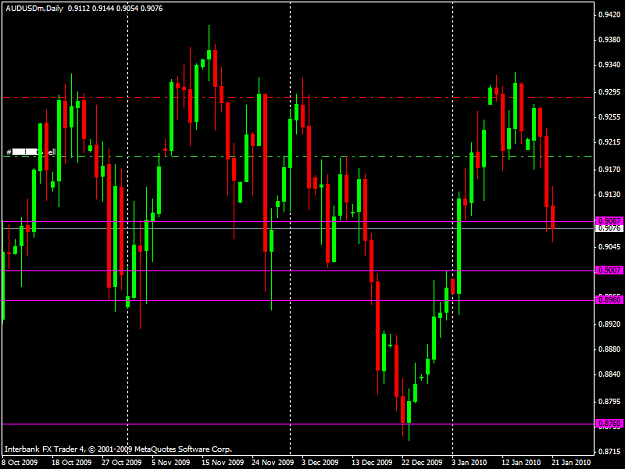Click the 3 Dec 2009 date label
Screen dimensions: 625x469
(x=320, y=462)
